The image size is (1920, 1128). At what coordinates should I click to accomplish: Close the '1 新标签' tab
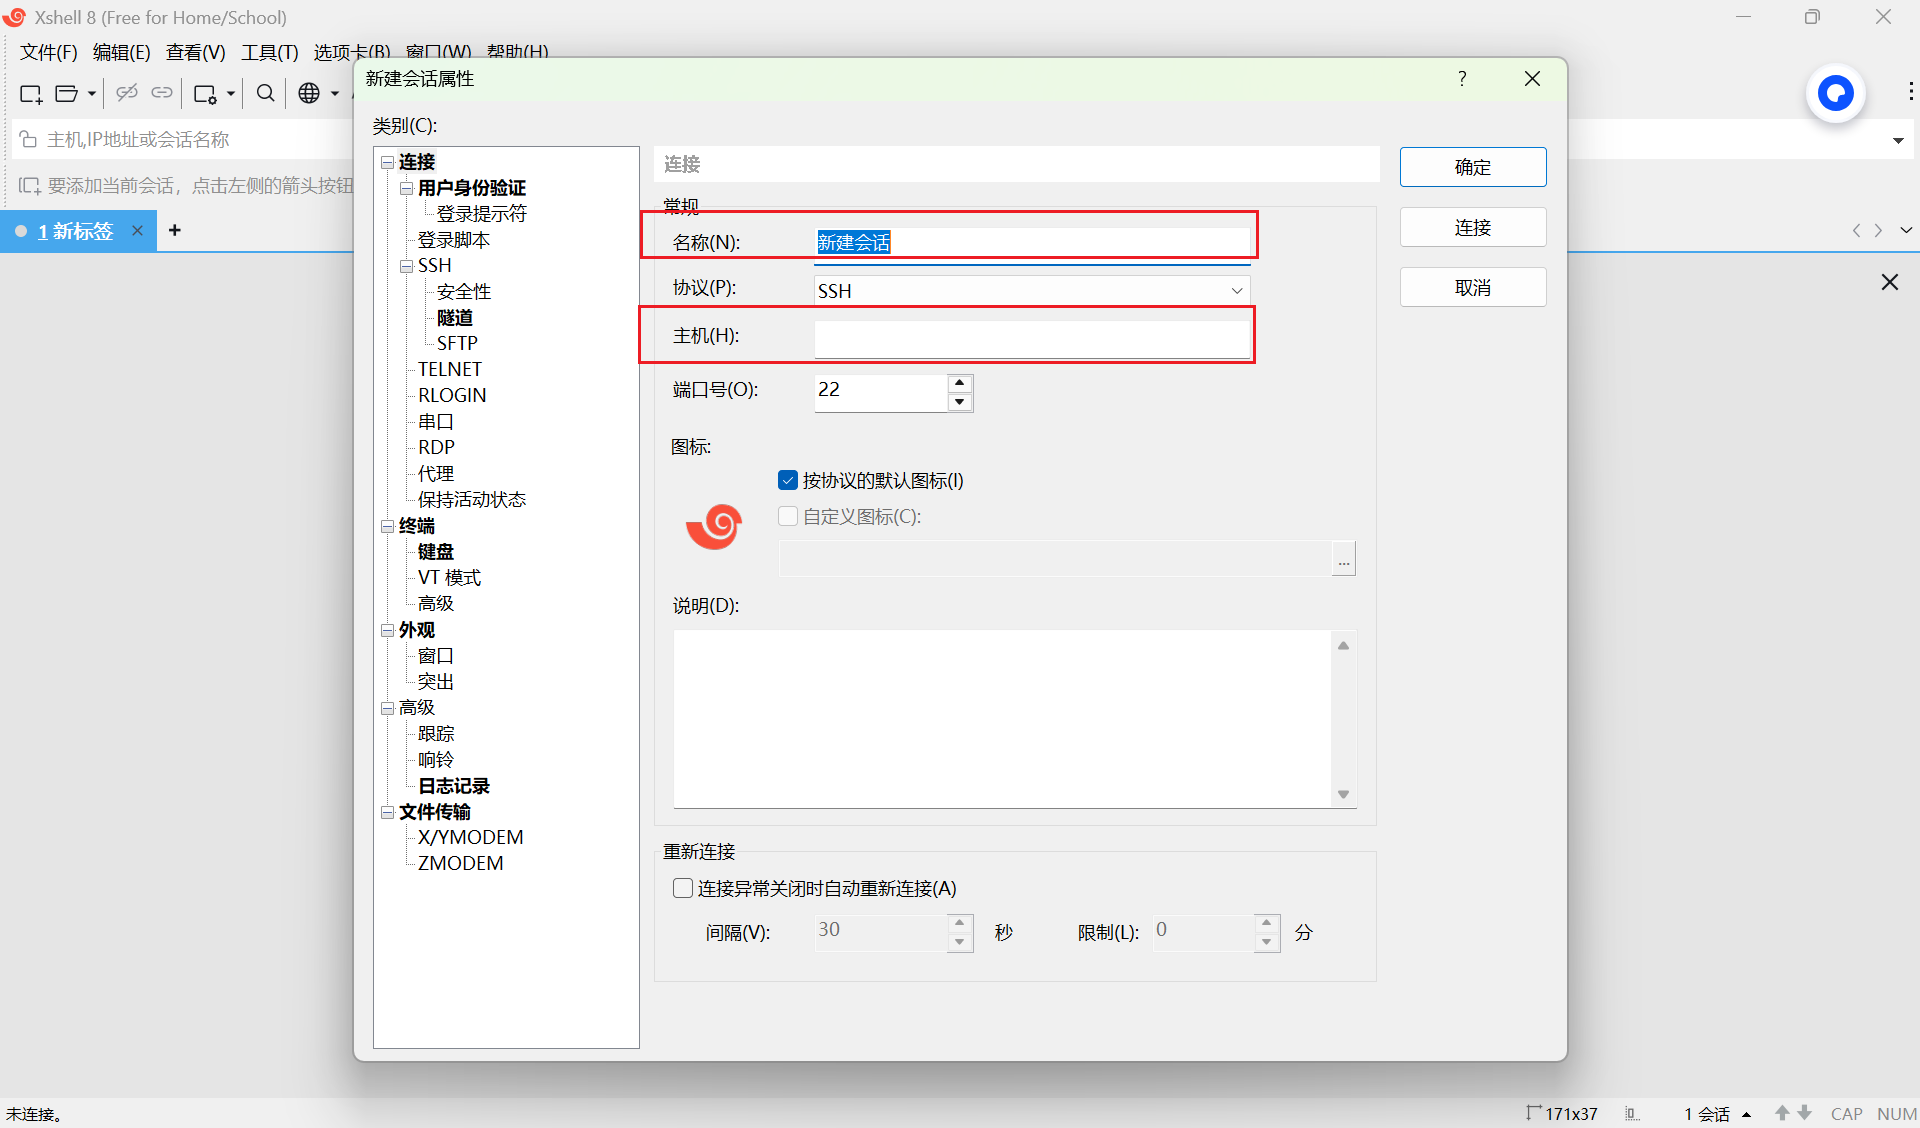(x=137, y=231)
